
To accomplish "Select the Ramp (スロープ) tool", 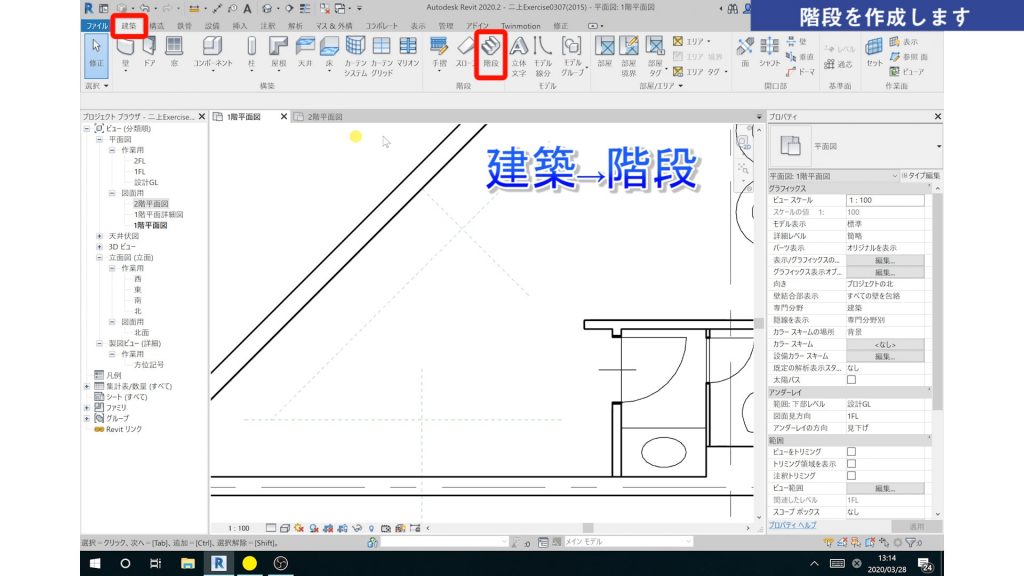I will (x=466, y=47).
